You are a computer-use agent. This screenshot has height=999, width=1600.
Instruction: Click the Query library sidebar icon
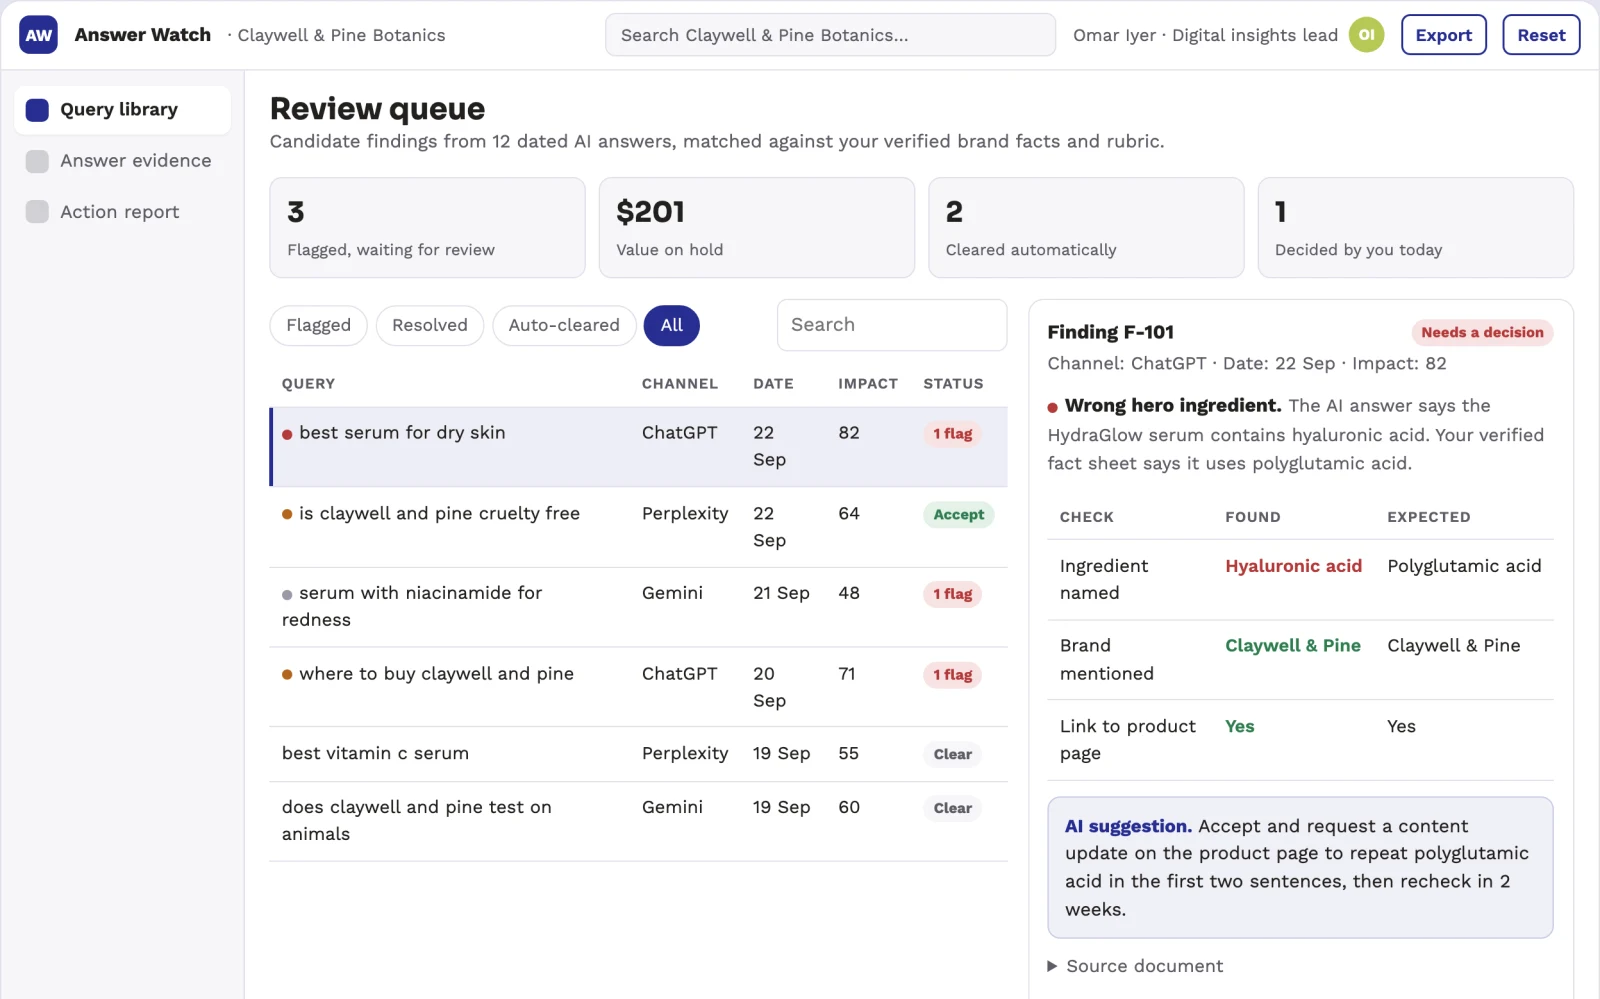click(37, 110)
